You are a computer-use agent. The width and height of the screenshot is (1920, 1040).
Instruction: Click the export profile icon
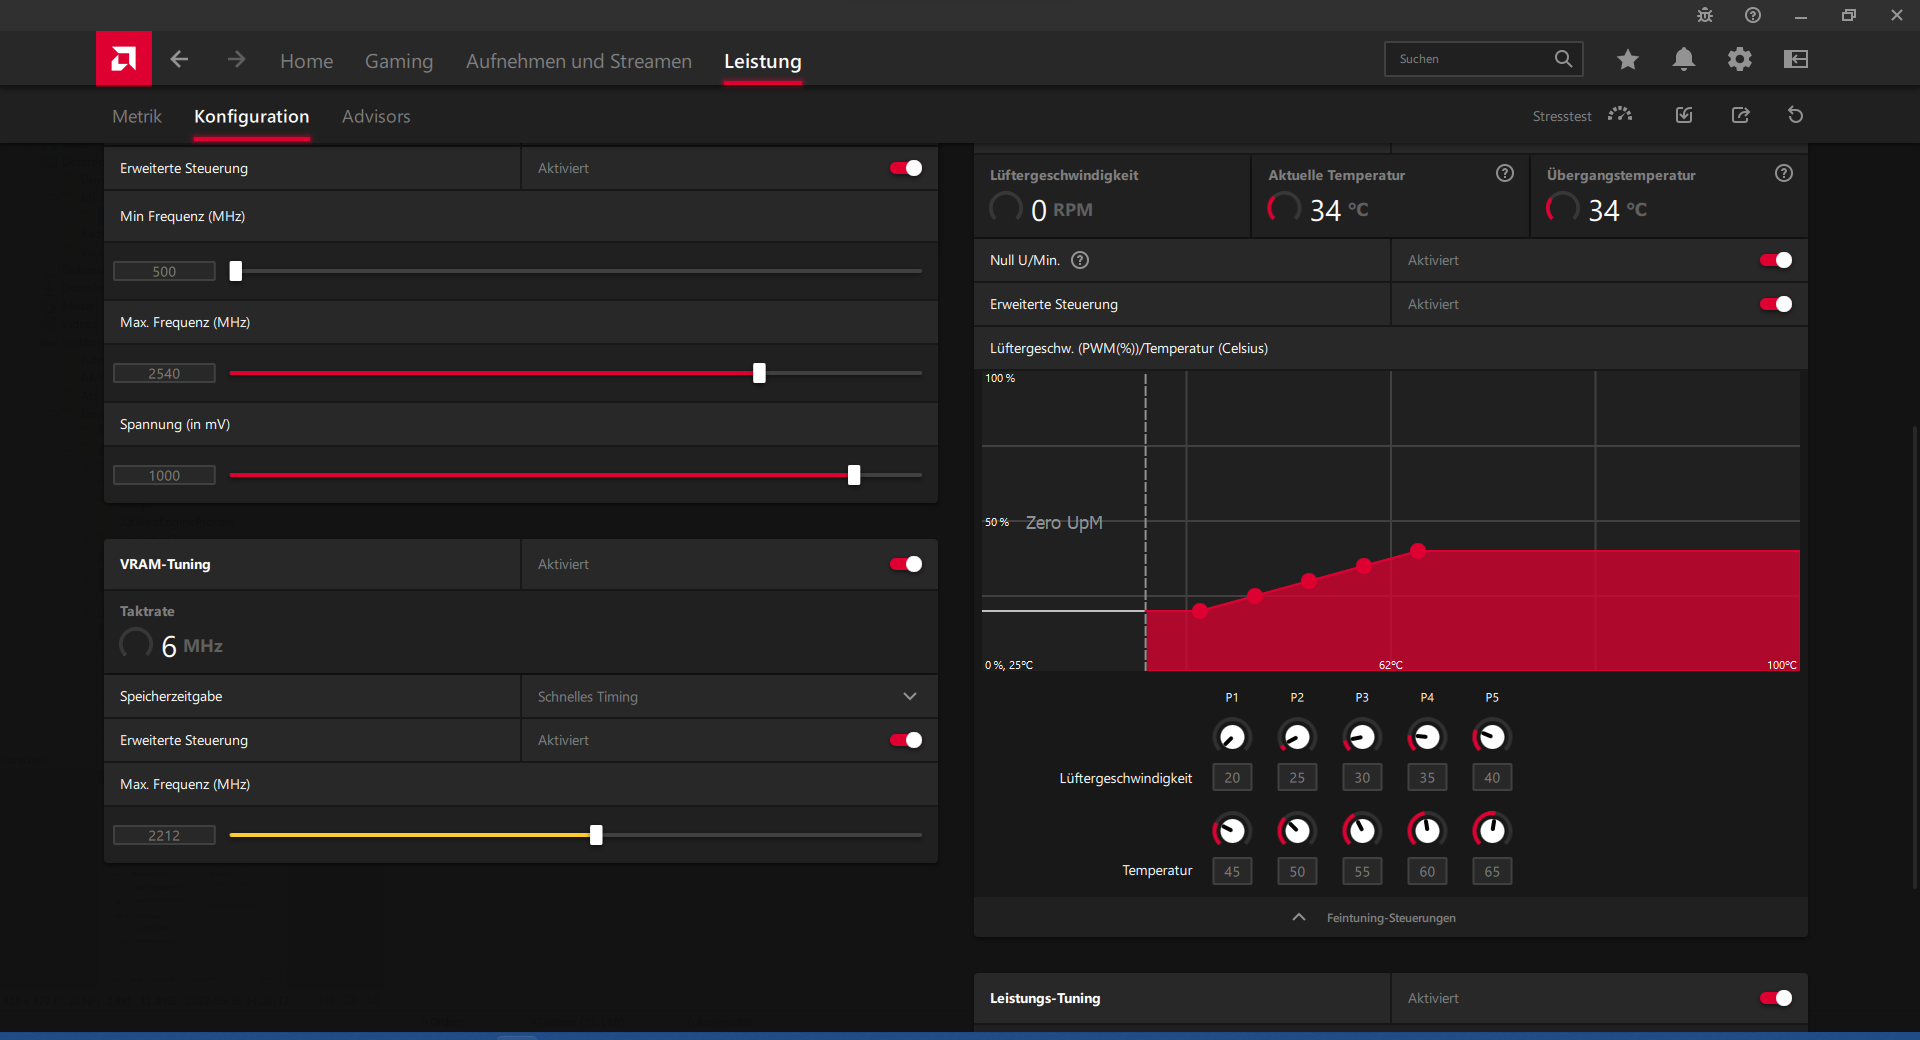pos(1741,115)
